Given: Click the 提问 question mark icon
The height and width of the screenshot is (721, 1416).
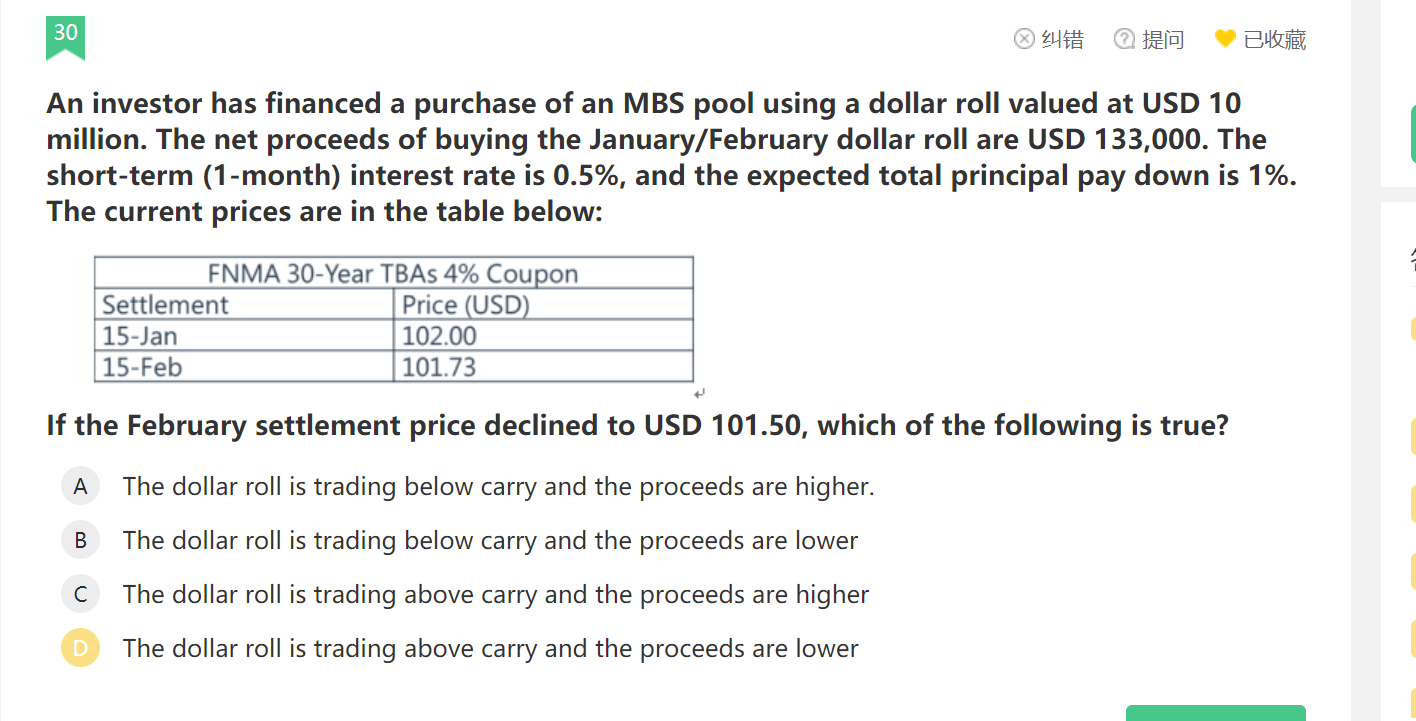Looking at the screenshot, I should pos(1125,39).
